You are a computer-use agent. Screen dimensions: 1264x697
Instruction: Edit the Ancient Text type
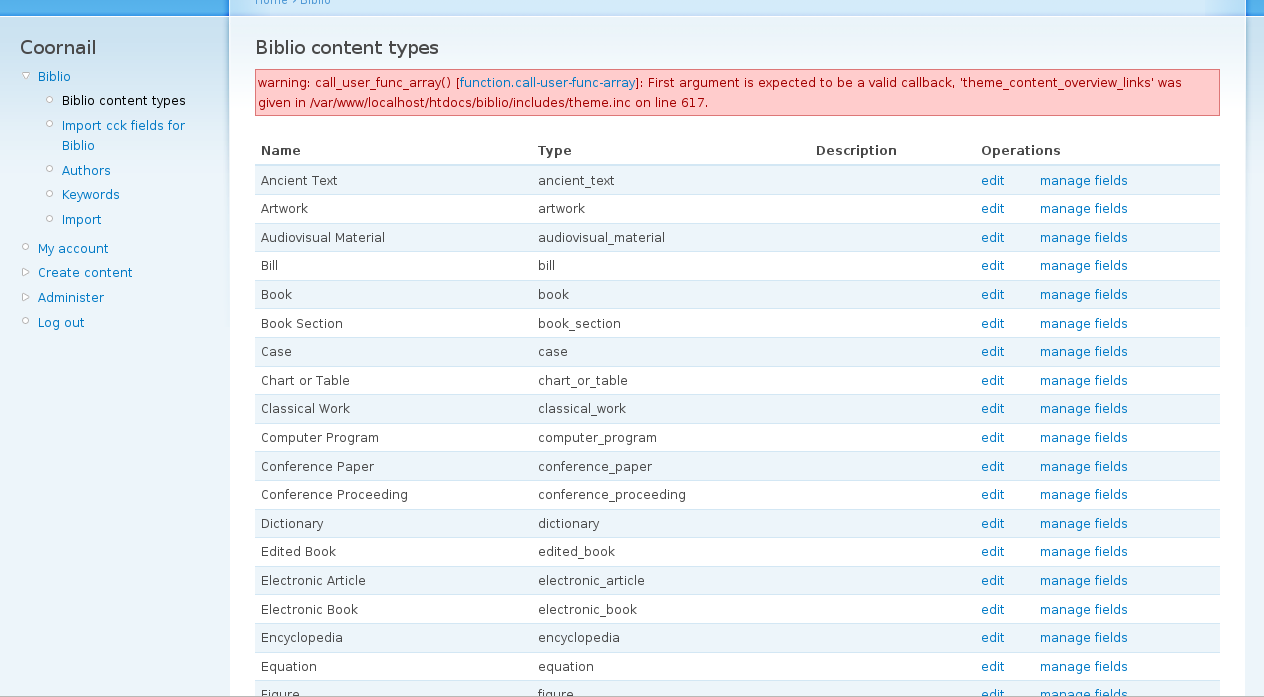point(992,181)
